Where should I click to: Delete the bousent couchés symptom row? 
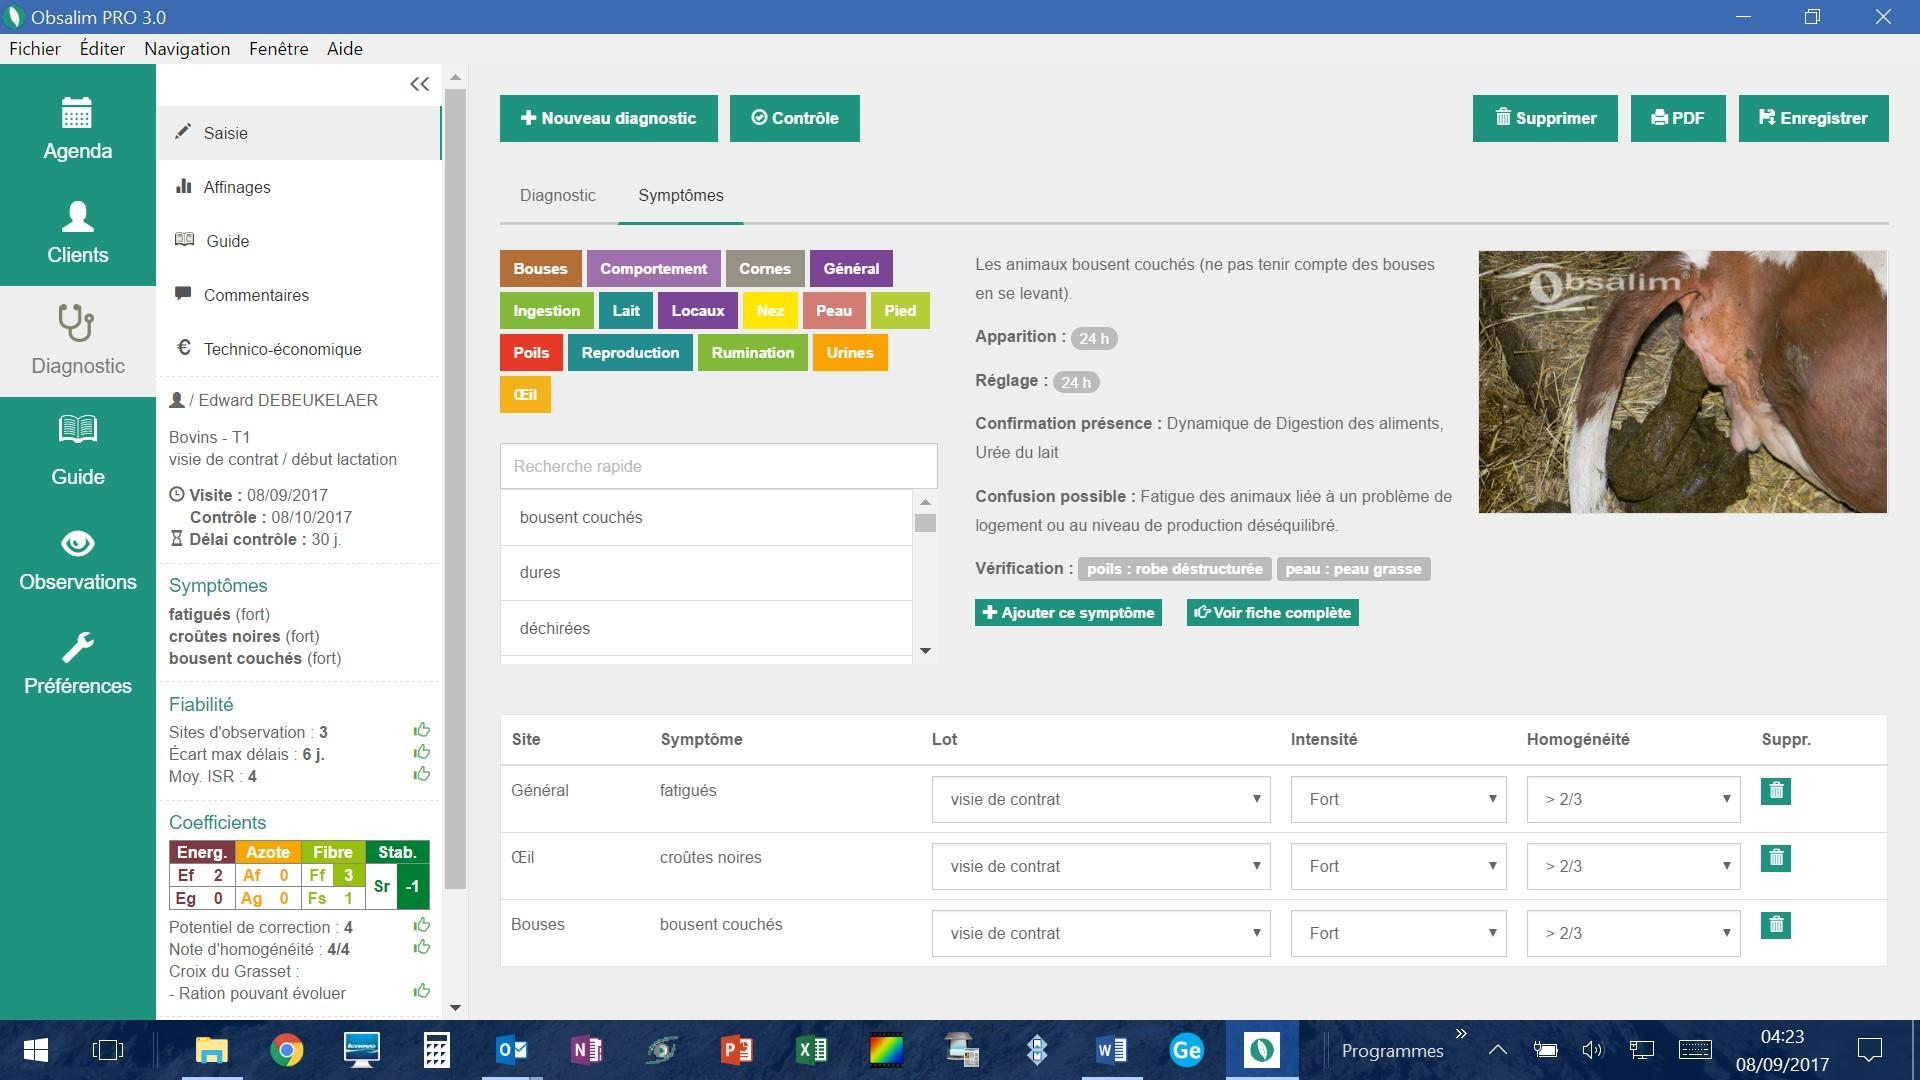[1776, 925]
